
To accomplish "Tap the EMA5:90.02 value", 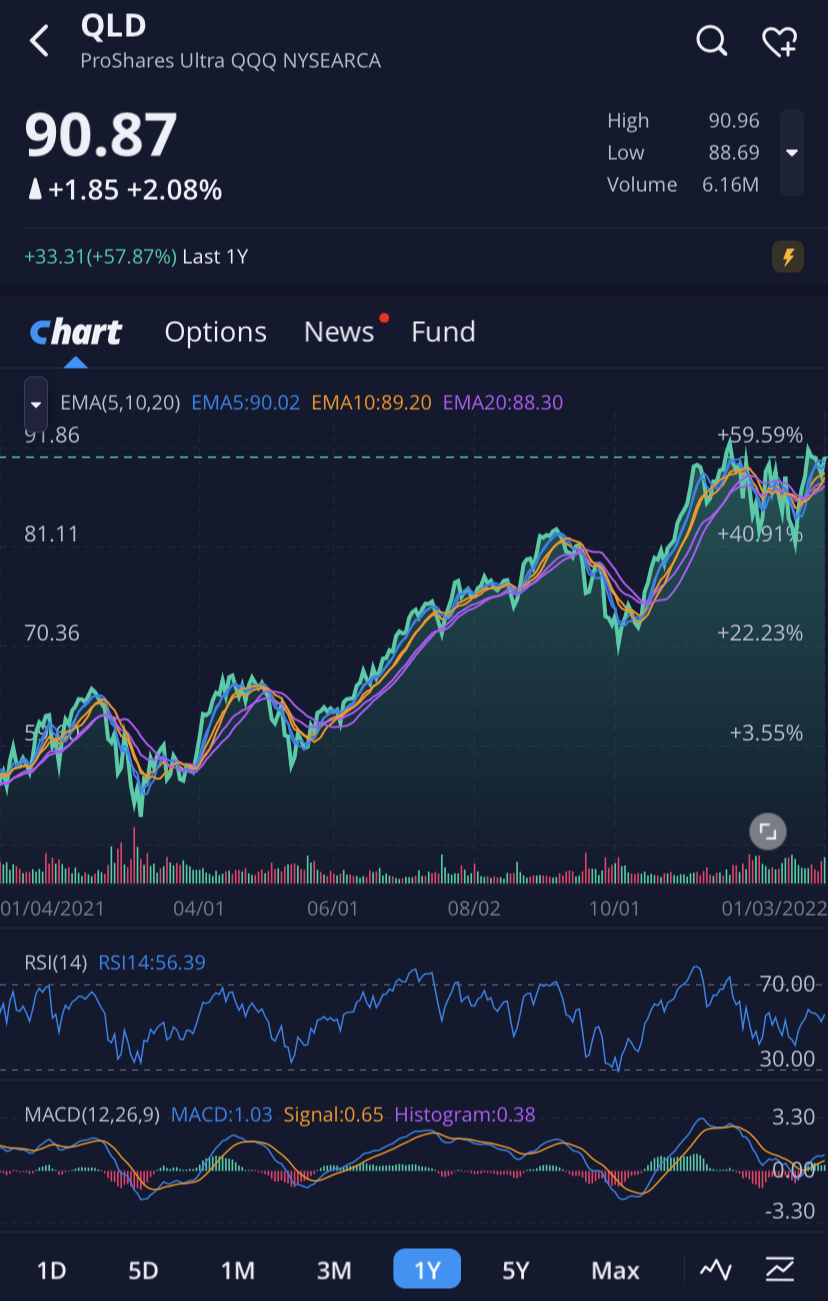I will tap(245, 403).
